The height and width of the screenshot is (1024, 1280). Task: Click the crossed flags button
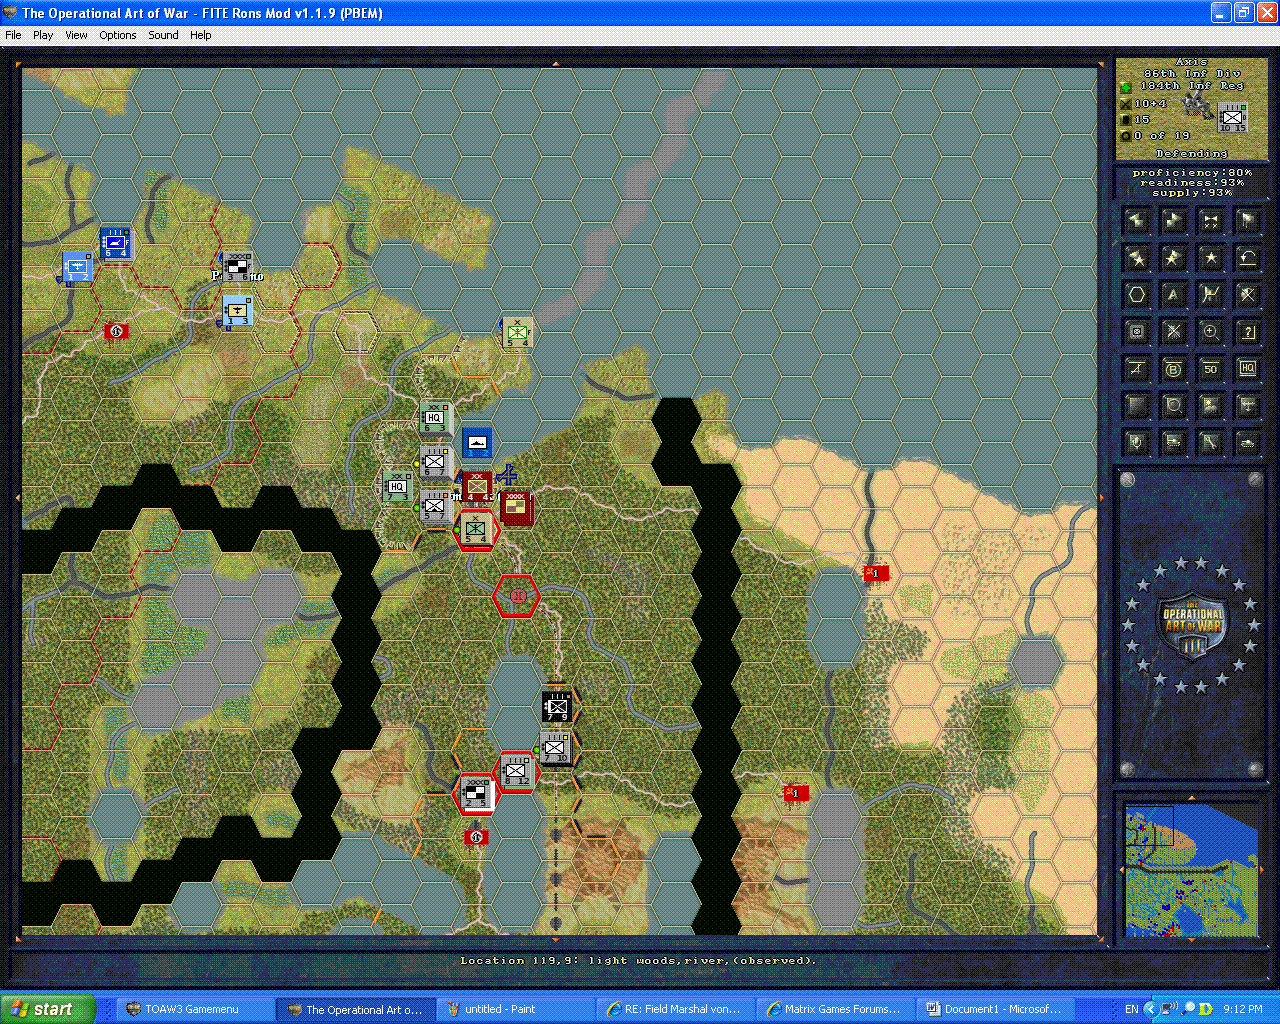[x=1211, y=295]
